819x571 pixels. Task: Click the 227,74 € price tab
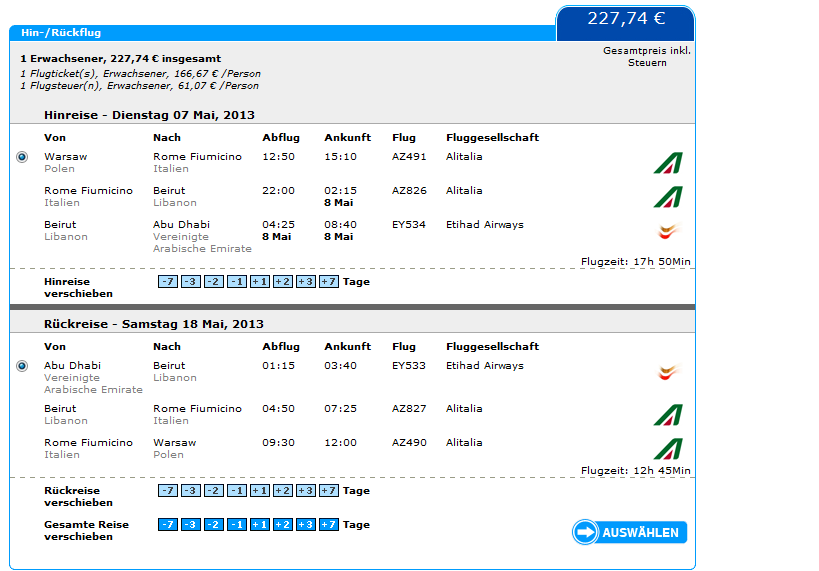pyautogui.click(x=626, y=23)
